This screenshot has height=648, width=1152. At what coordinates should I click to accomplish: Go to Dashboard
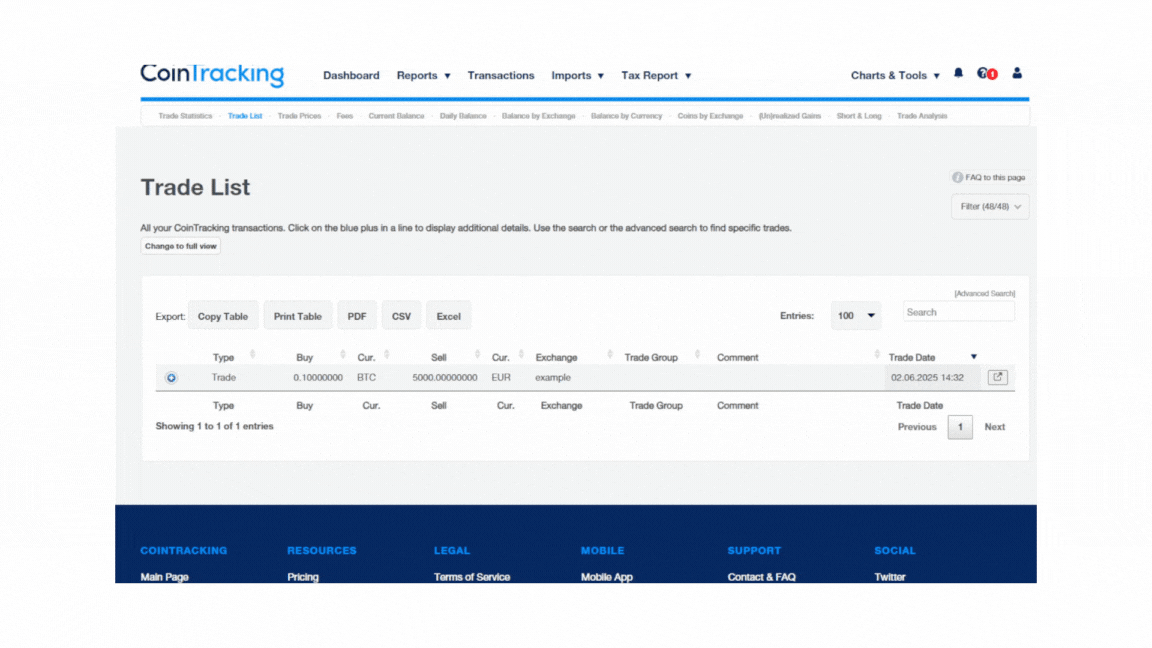[x=351, y=76]
